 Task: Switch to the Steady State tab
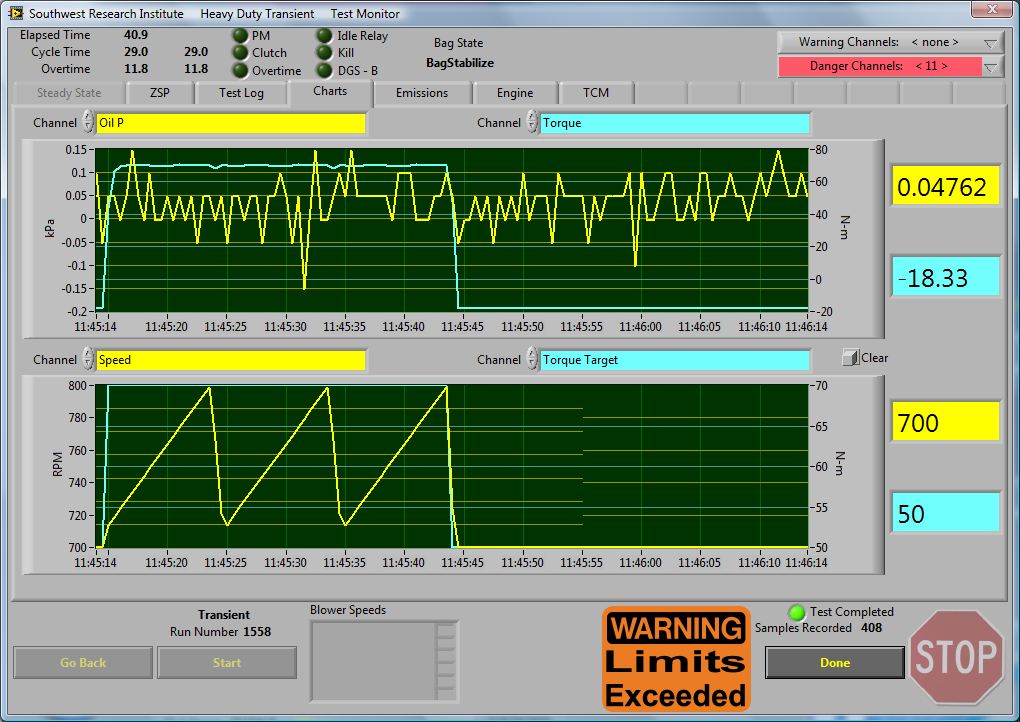(x=69, y=93)
